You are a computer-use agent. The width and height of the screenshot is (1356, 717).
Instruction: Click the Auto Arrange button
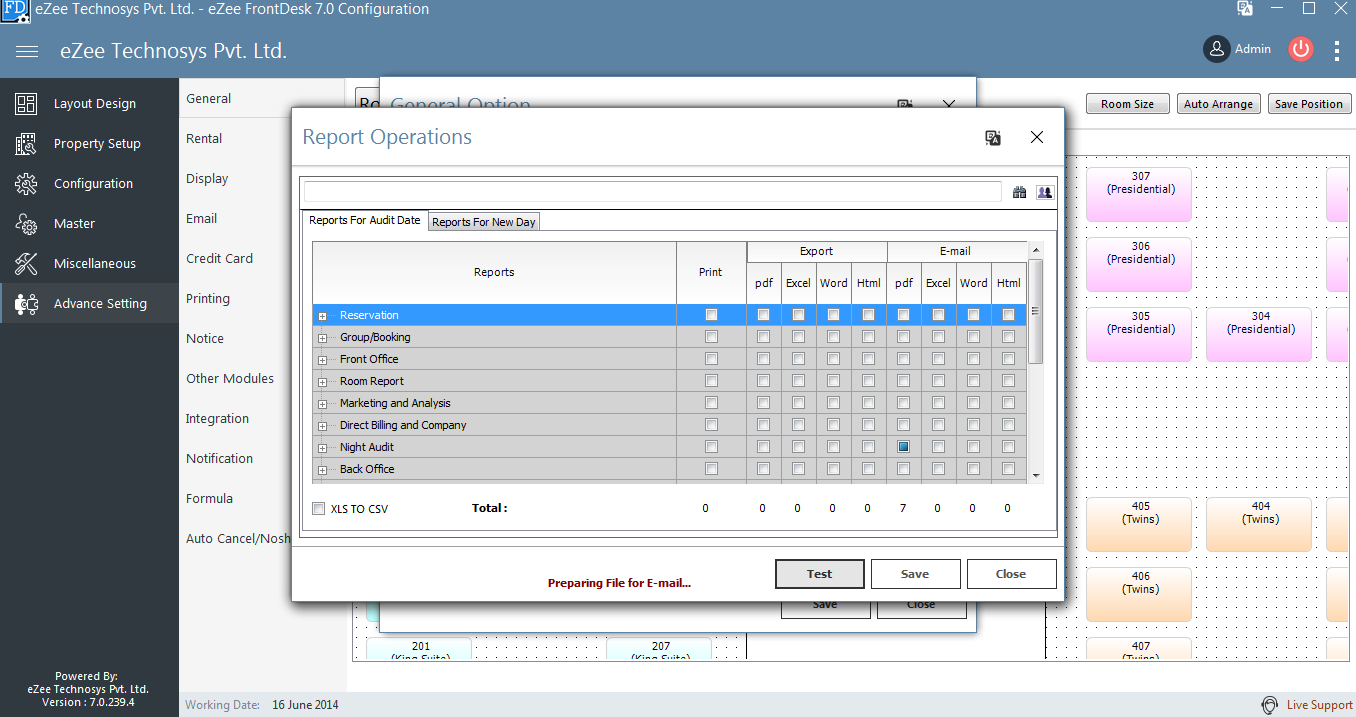(x=1218, y=104)
